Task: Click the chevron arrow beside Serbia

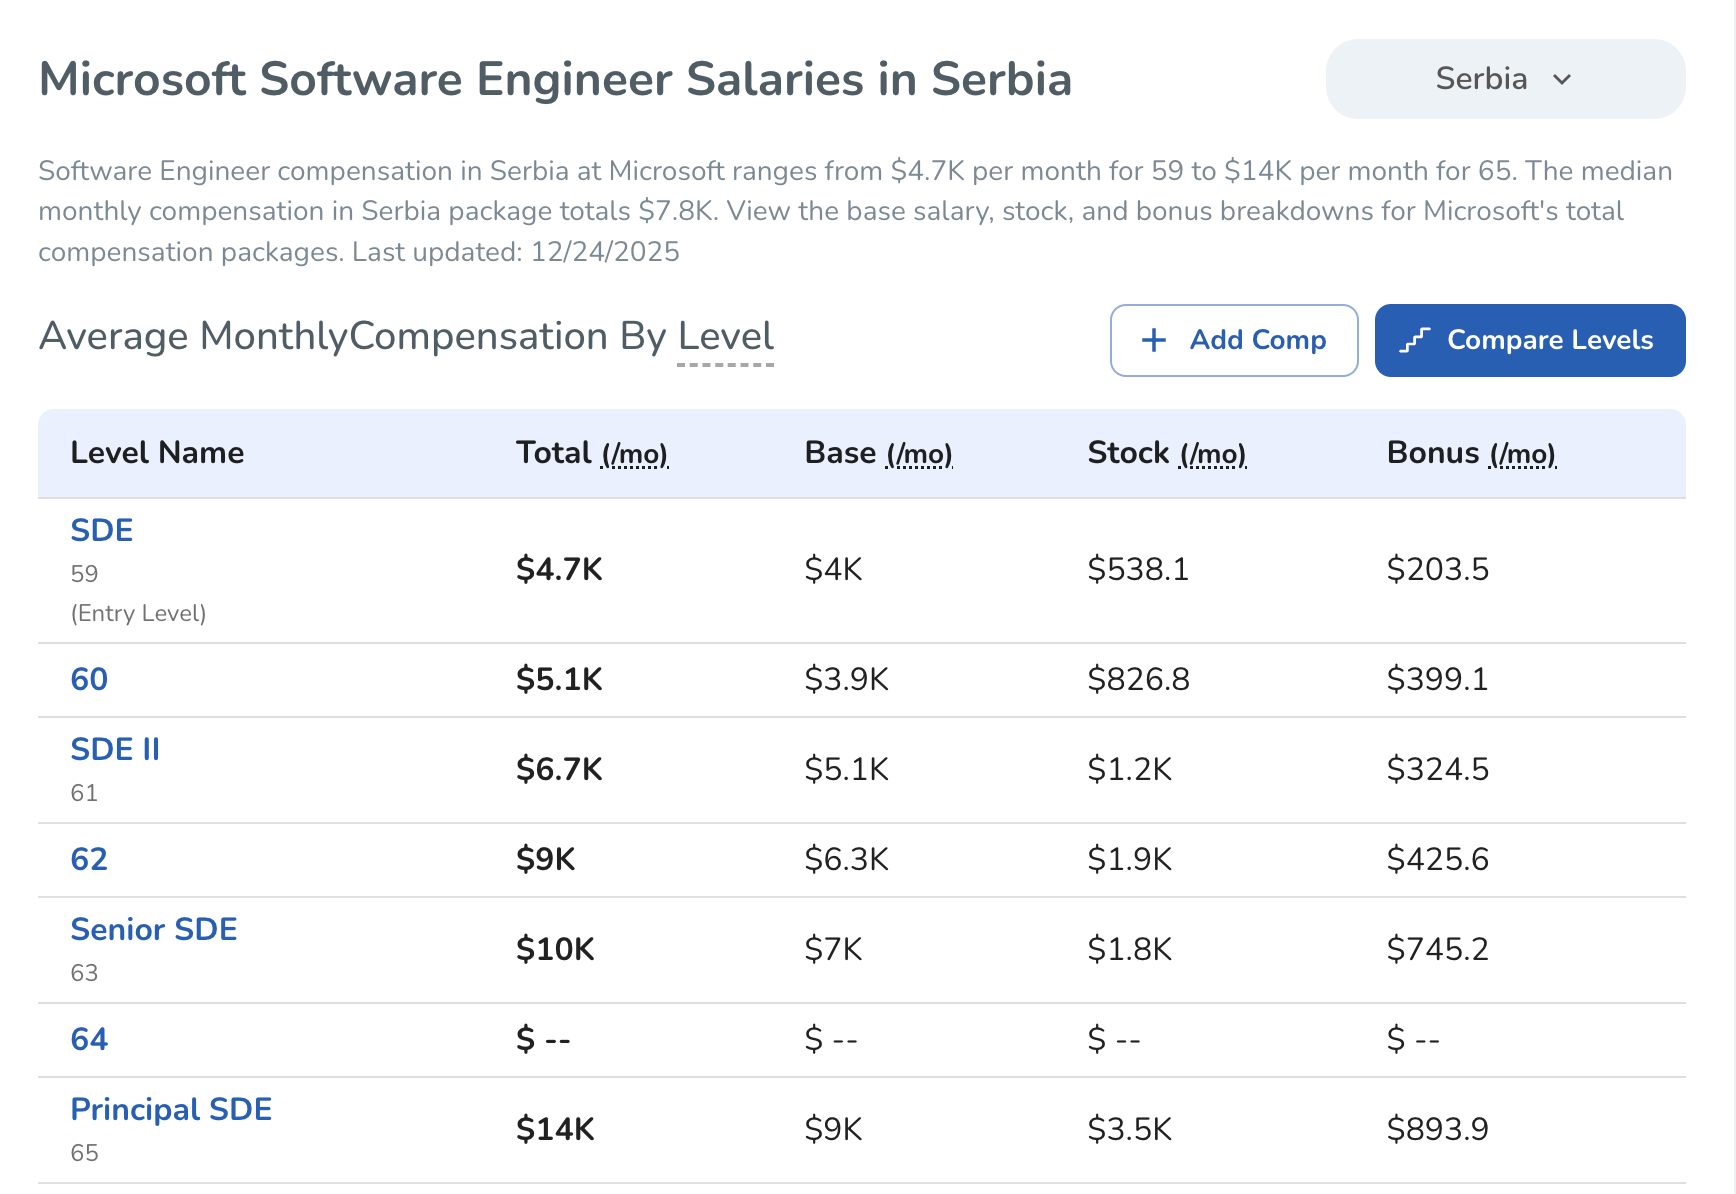Action: point(1562,80)
